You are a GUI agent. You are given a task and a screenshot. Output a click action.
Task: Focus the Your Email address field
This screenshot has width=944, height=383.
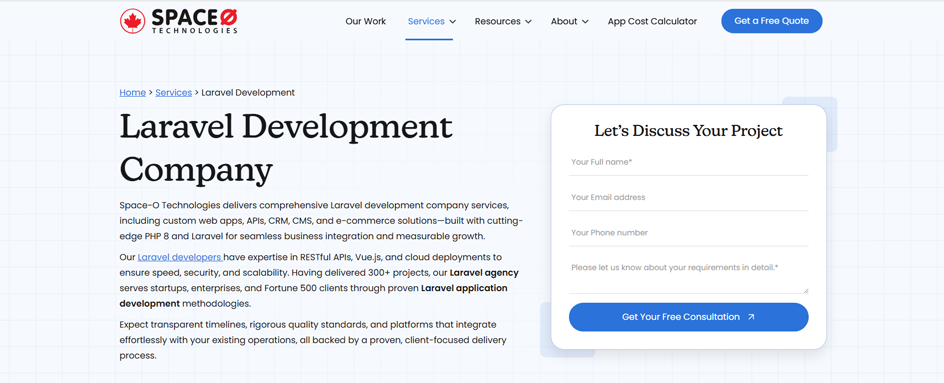(689, 198)
